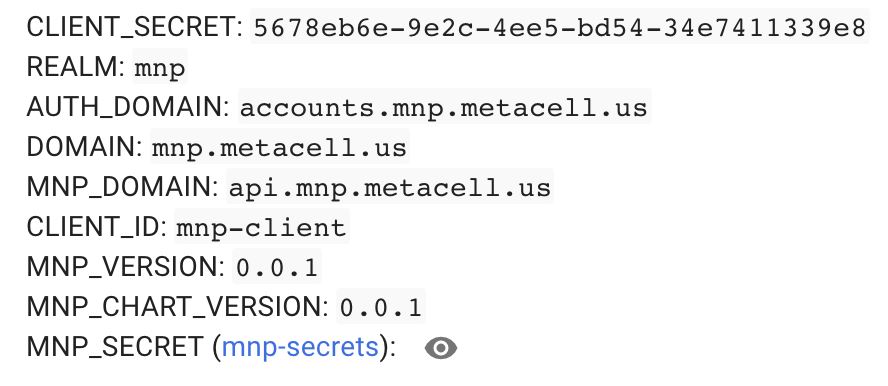The height and width of the screenshot is (386, 888).
Task: Click the MNP_CHART_VERSION label text
Action: [178, 306]
